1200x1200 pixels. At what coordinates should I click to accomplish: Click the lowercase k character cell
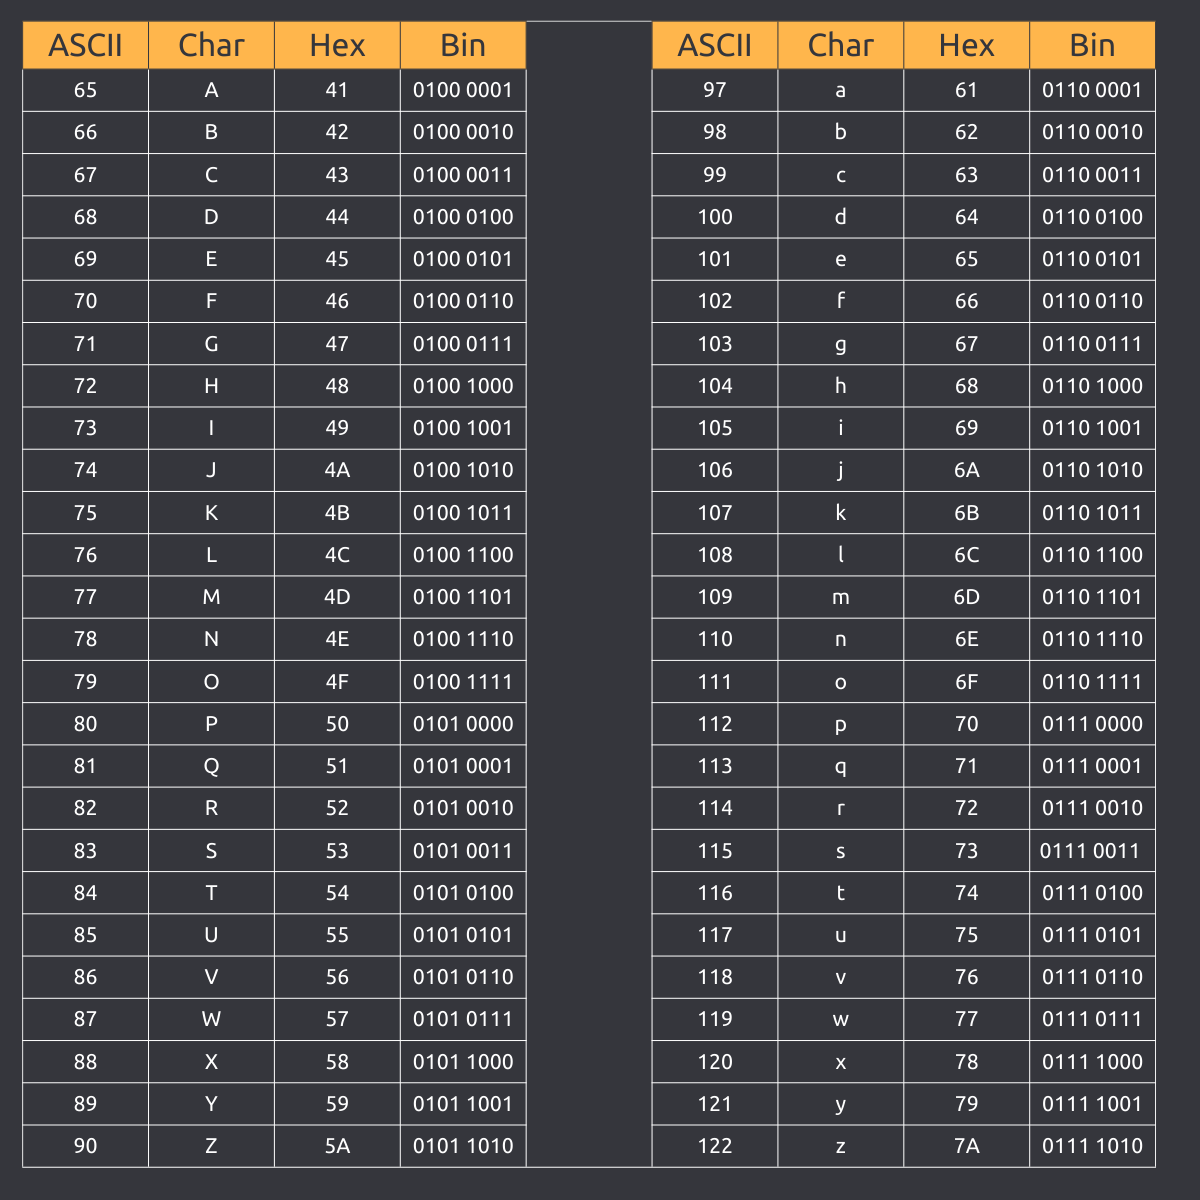pos(840,513)
